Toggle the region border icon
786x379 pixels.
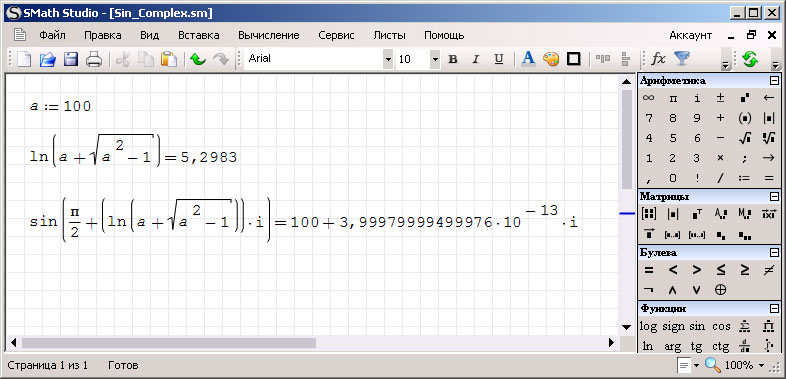point(573,59)
